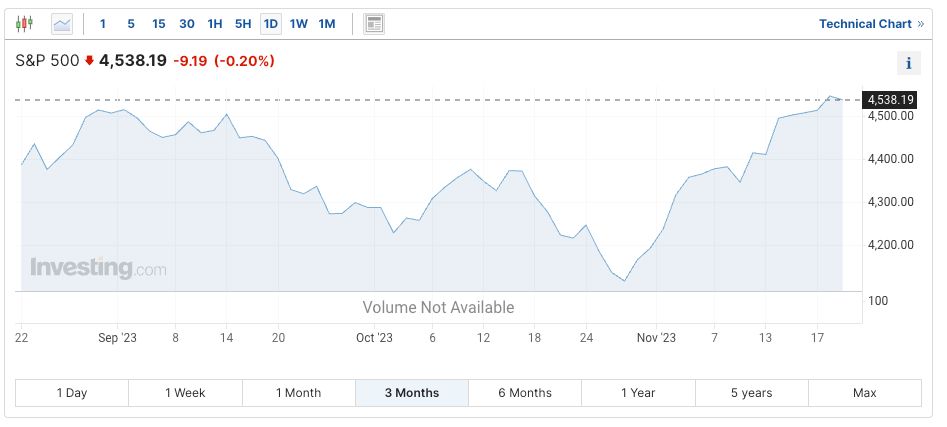Click the news/layout icon in toolbar
Screen dimensions: 947x427
(374, 23)
